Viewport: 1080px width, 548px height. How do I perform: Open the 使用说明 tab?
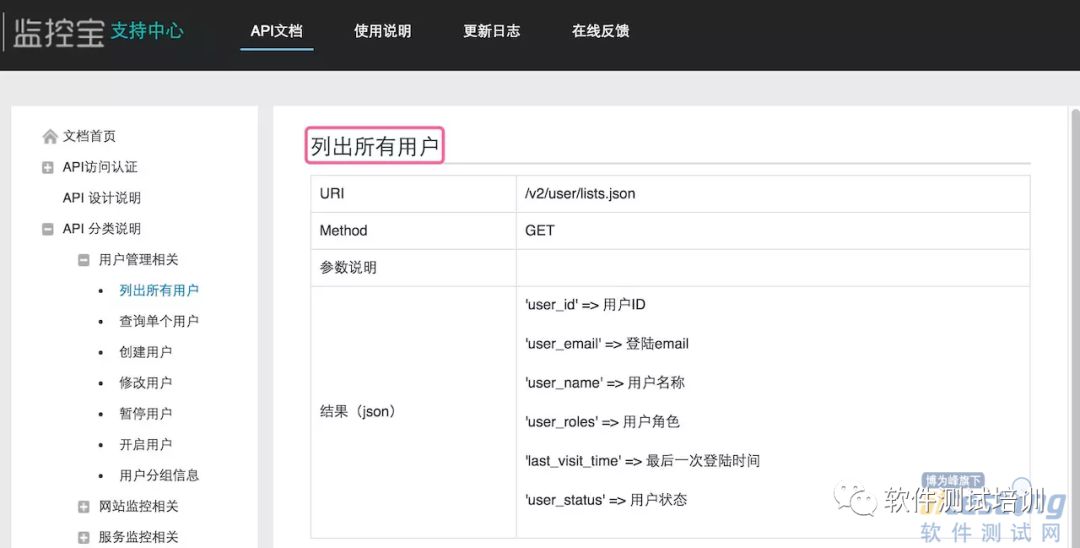382,31
